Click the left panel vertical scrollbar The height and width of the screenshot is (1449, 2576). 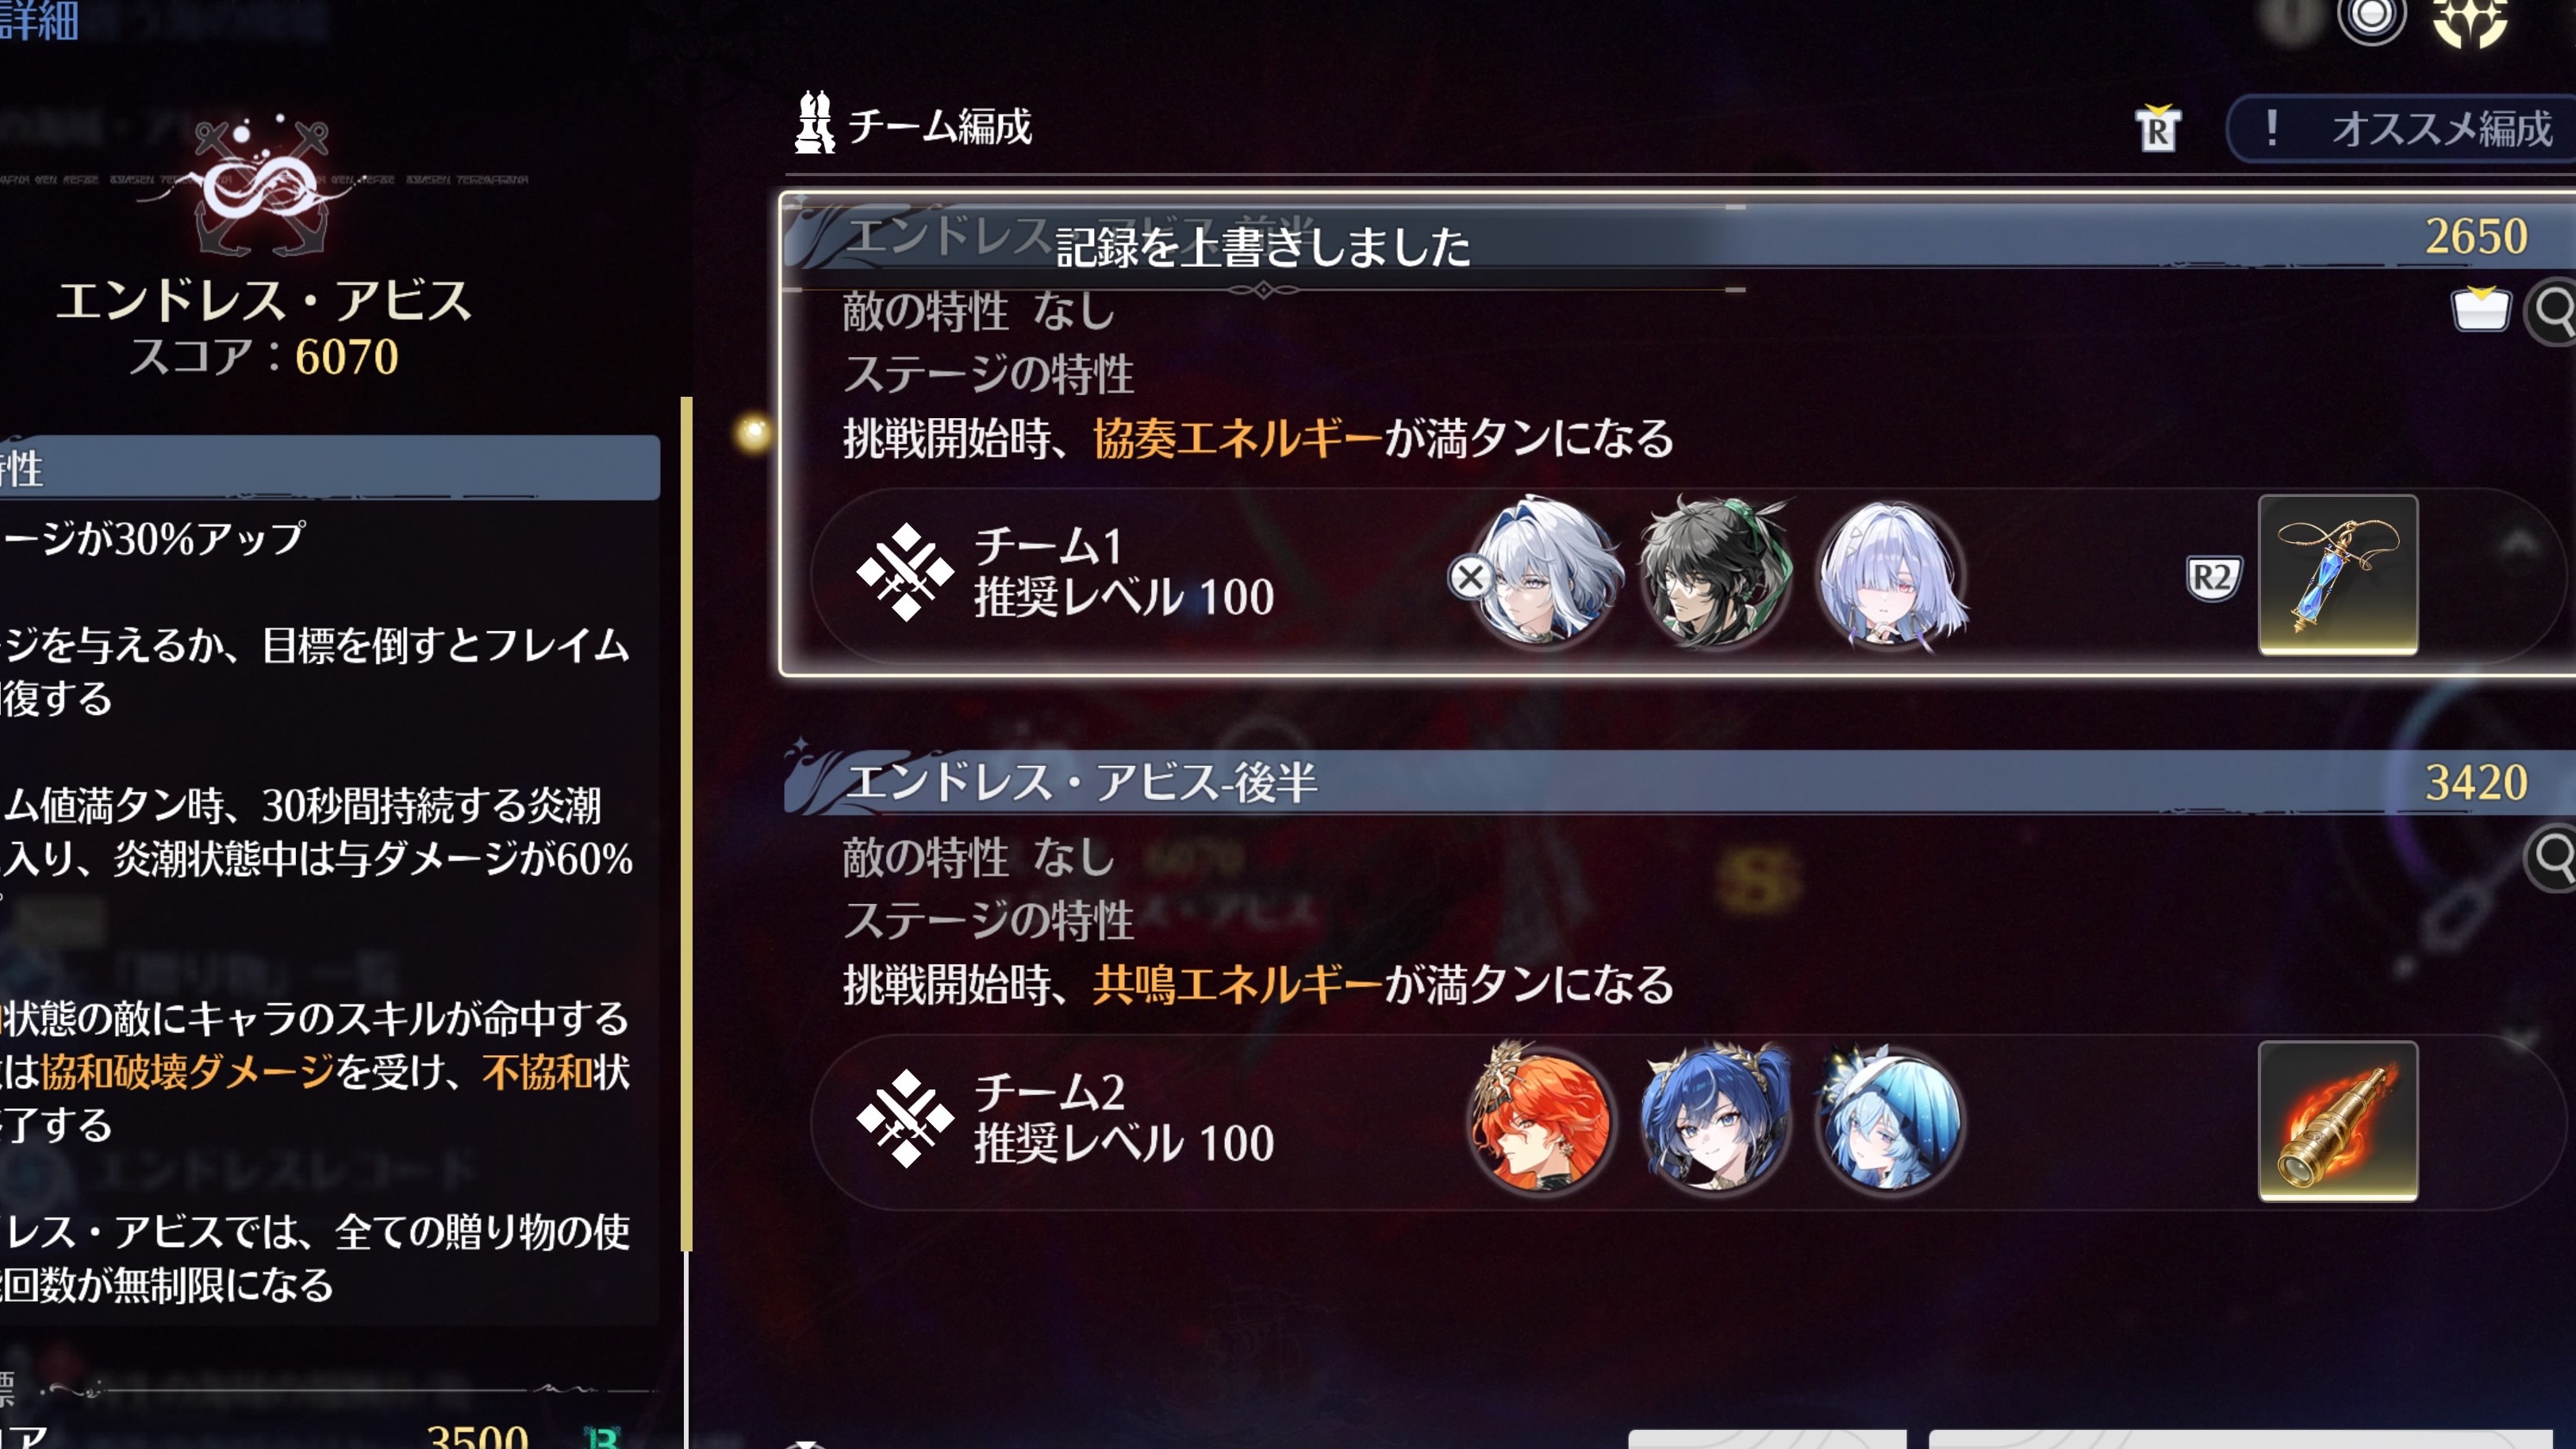[x=686, y=824]
